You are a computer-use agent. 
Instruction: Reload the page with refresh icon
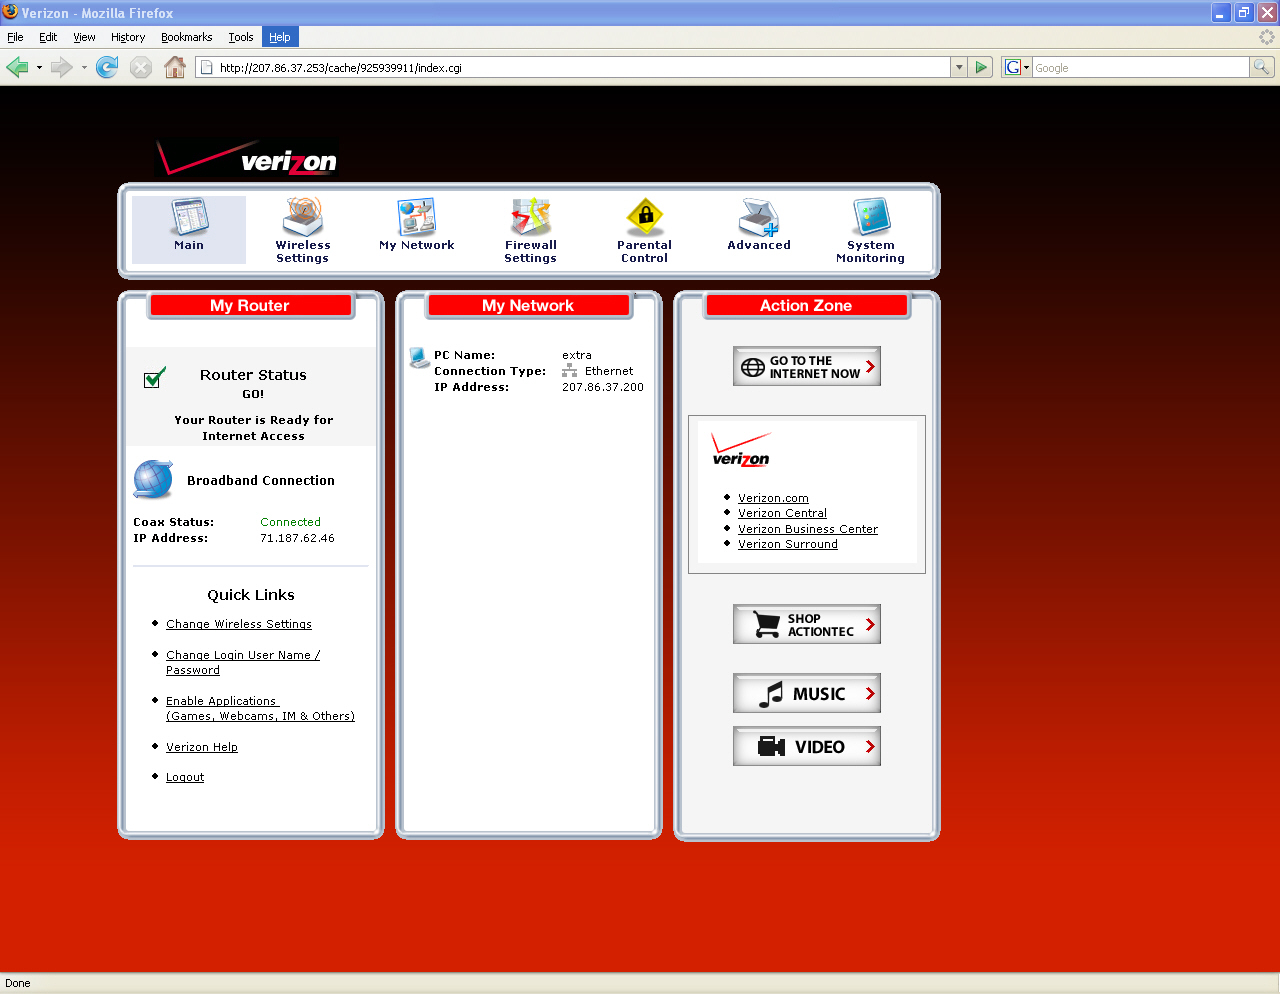click(107, 67)
